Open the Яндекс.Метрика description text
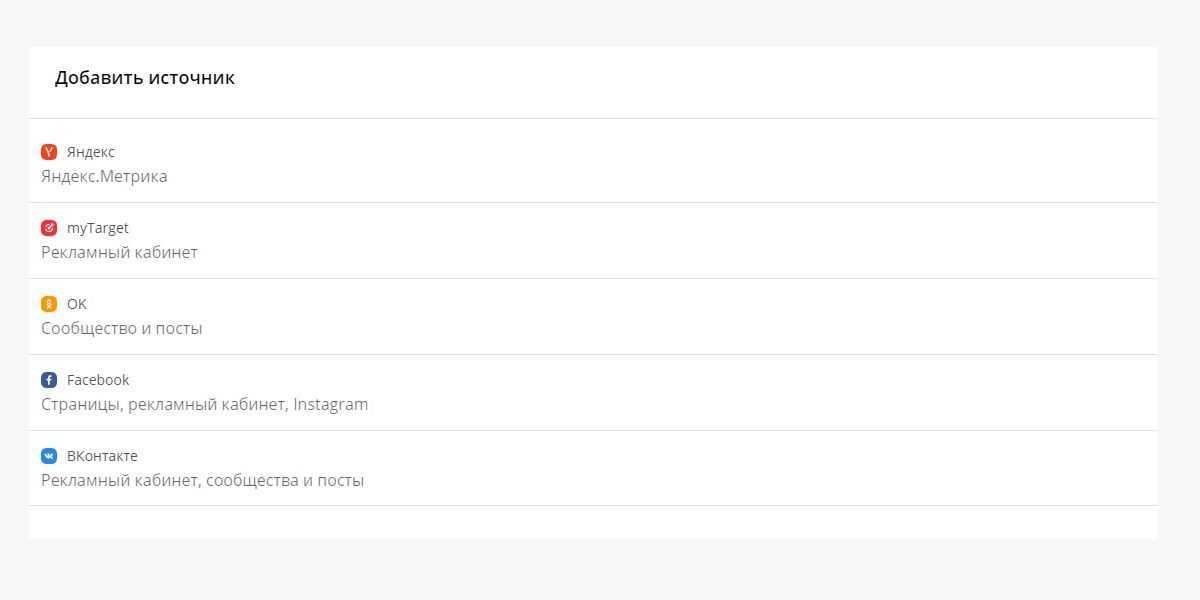 tap(104, 177)
